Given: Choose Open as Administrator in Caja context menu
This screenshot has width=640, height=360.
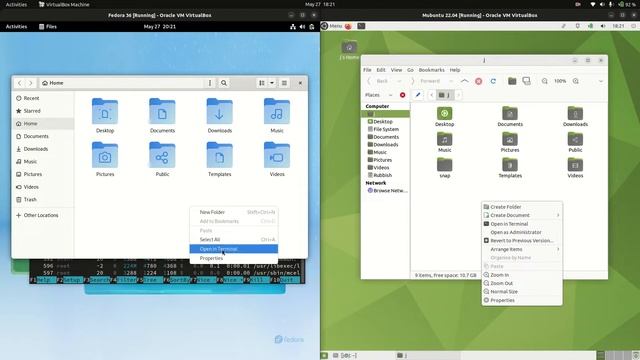Looking at the screenshot, I should [x=522, y=232].
